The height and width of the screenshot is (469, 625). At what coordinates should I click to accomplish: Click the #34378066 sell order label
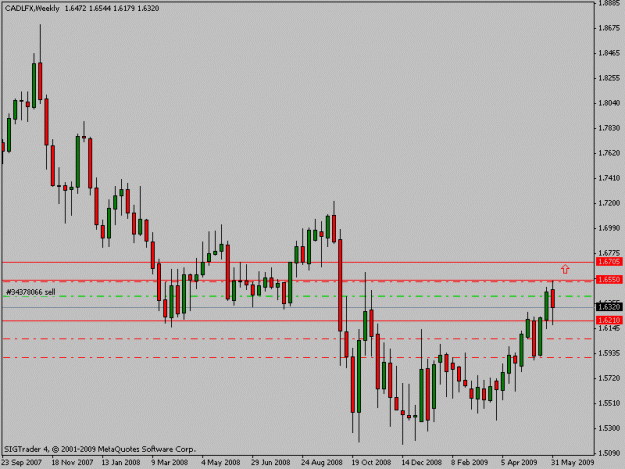(30, 292)
